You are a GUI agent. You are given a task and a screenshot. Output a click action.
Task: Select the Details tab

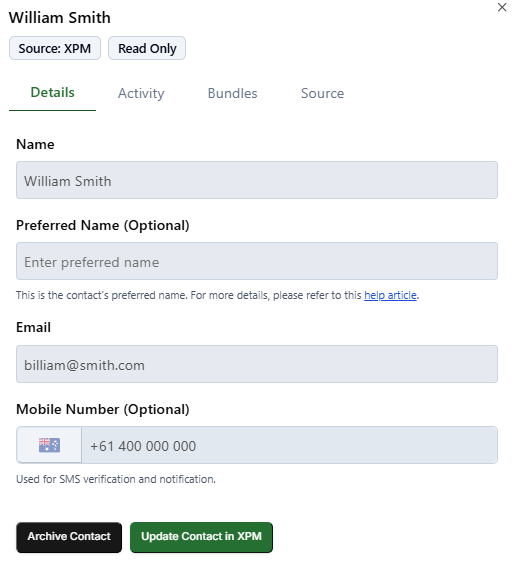[x=52, y=93]
